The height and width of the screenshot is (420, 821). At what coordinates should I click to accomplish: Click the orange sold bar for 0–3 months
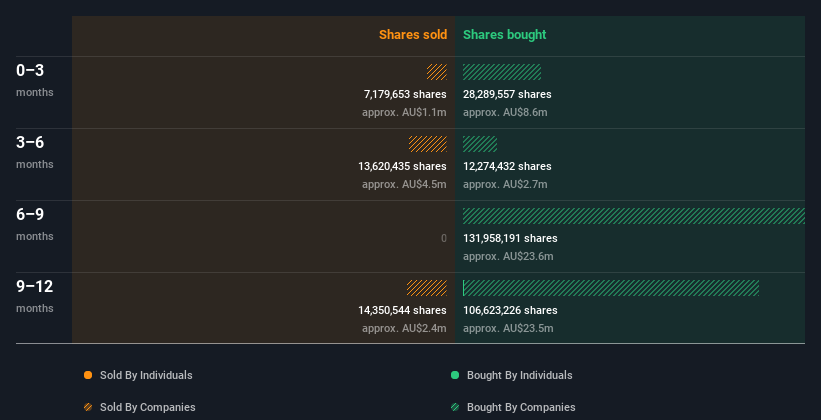coord(437,72)
